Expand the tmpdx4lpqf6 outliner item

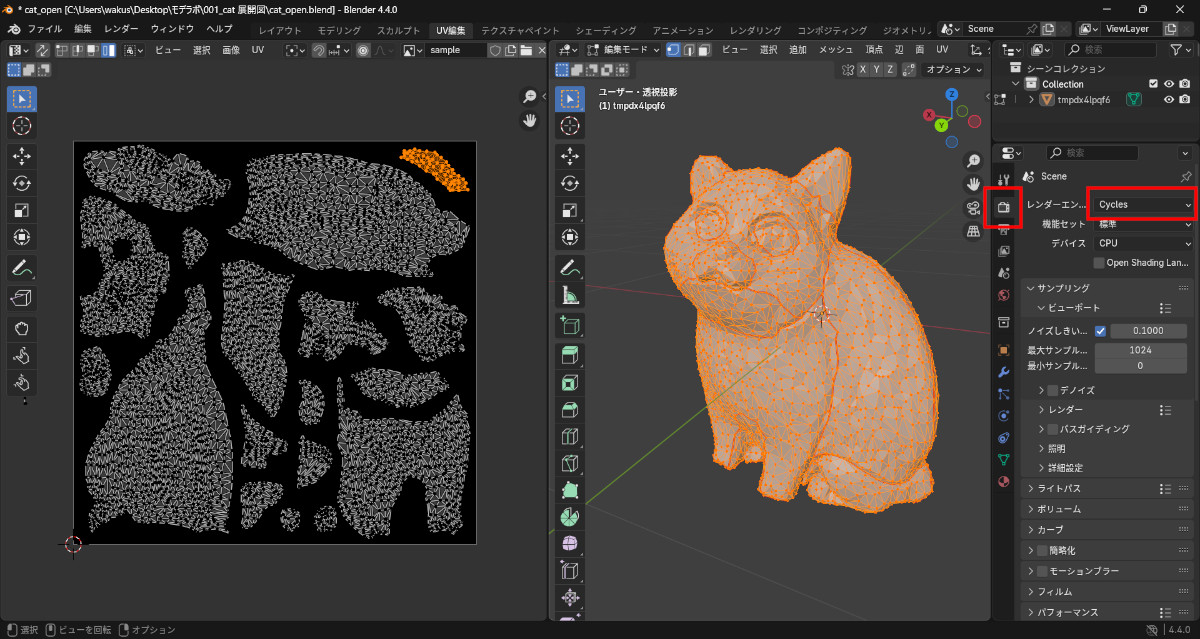tap(1031, 100)
